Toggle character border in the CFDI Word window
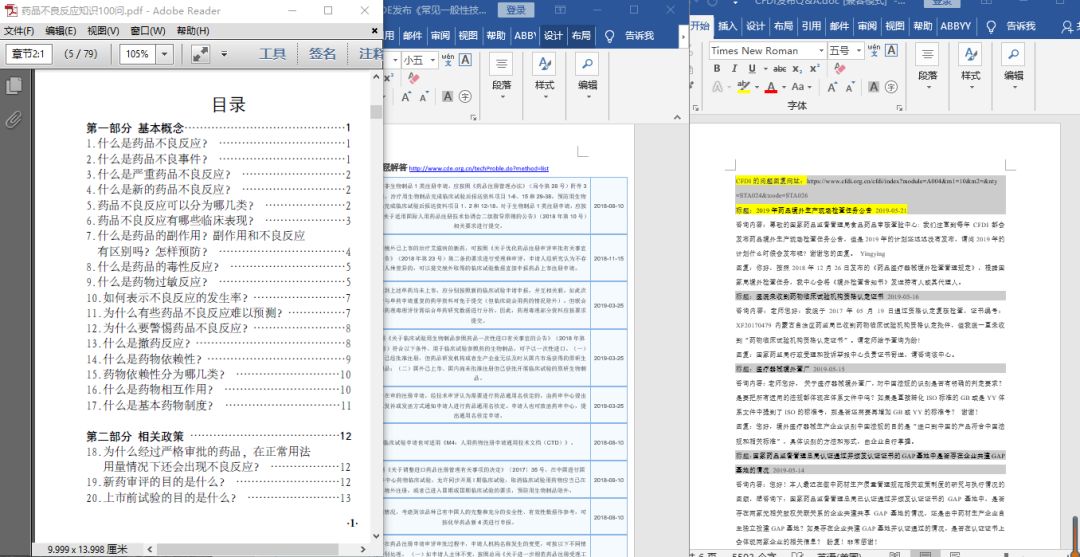The image size is (1080, 557). coord(891,50)
